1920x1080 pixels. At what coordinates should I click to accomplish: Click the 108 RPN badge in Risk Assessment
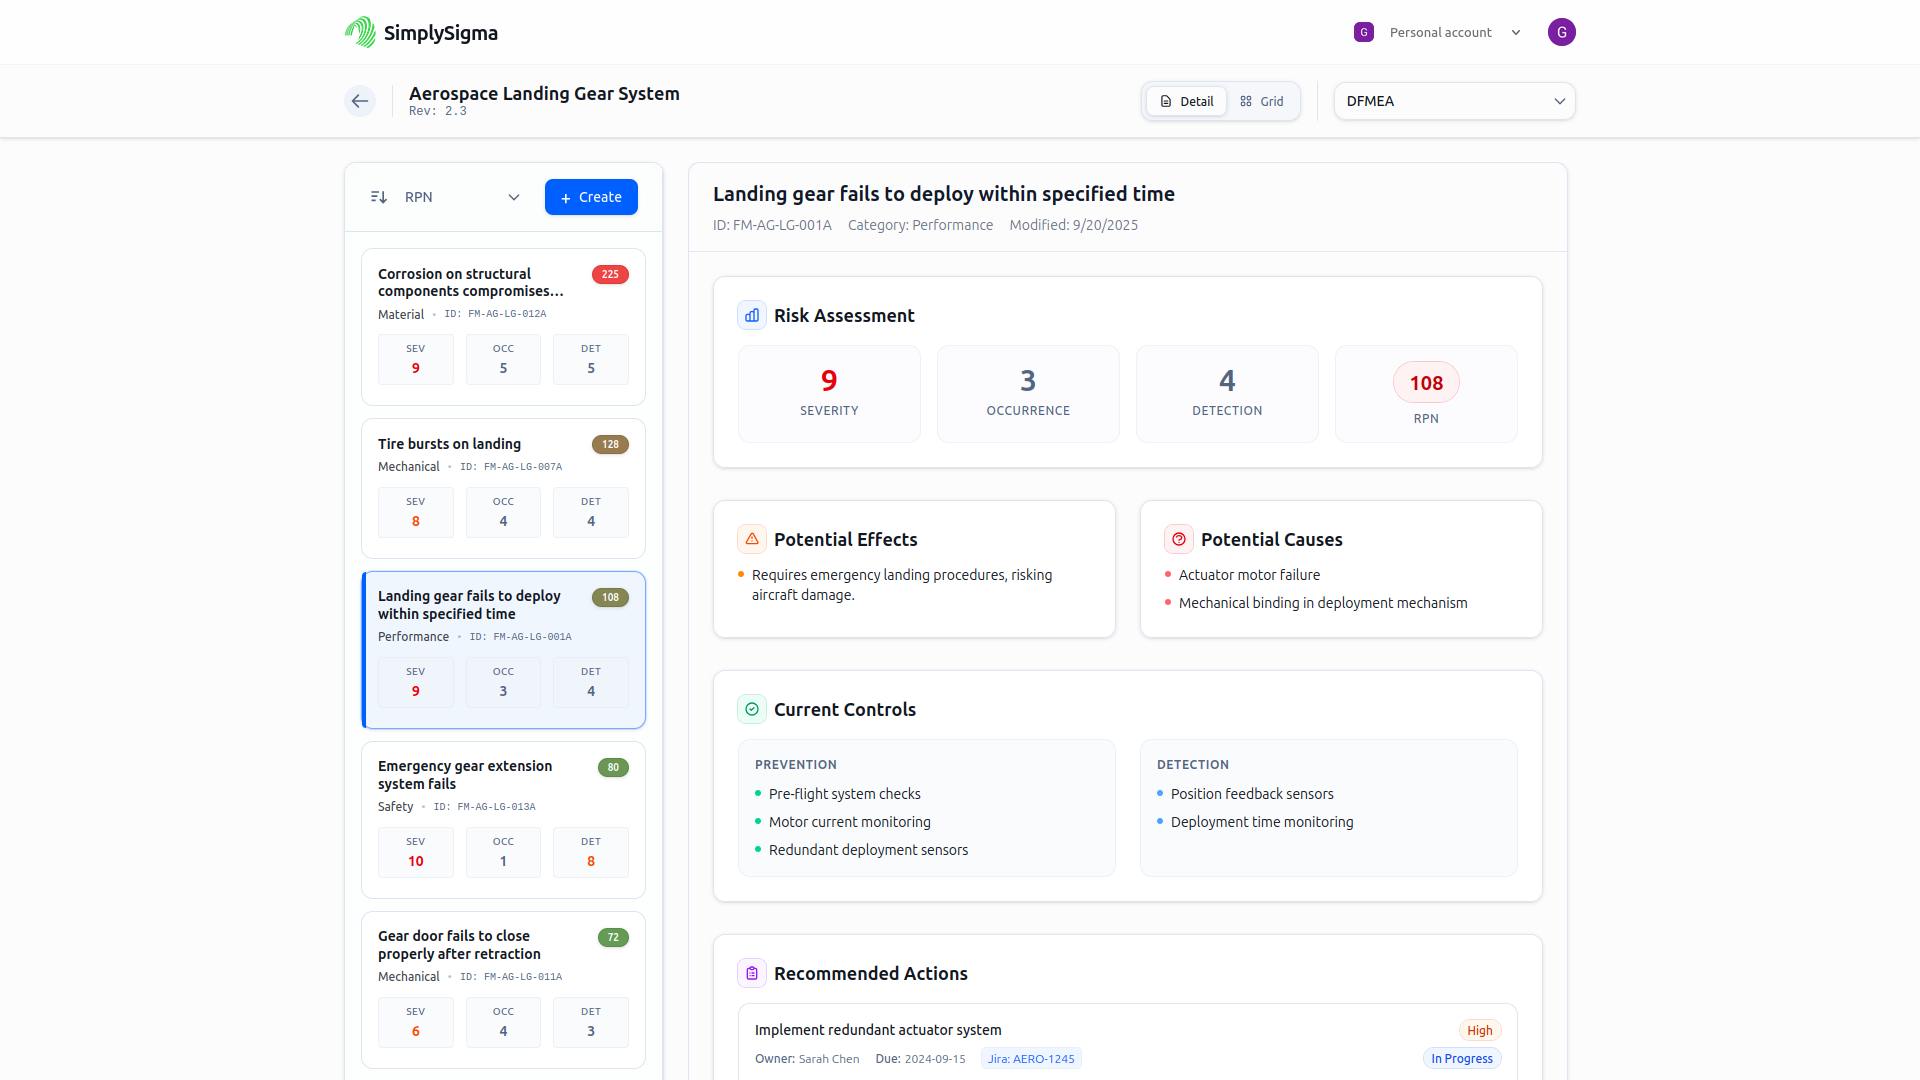coord(1426,383)
